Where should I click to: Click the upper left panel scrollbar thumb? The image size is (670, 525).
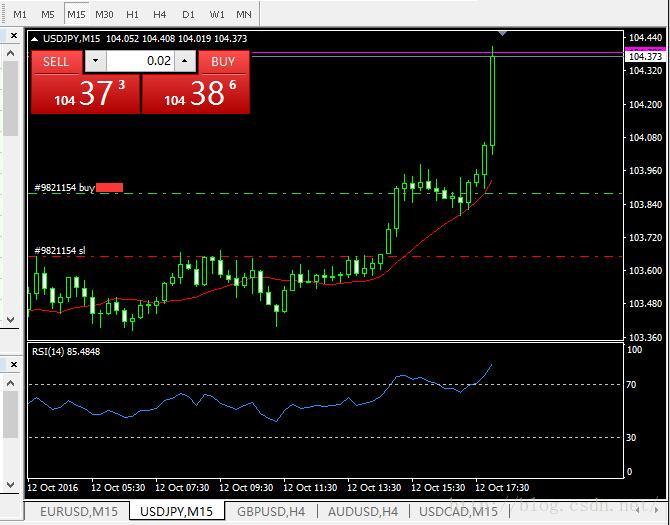pos(10,98)
